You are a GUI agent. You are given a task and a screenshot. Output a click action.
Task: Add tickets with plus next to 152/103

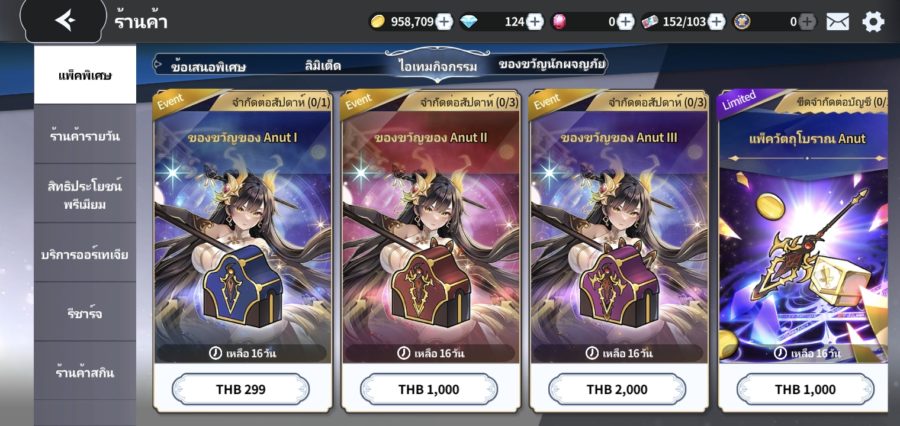tap(716, 22)
